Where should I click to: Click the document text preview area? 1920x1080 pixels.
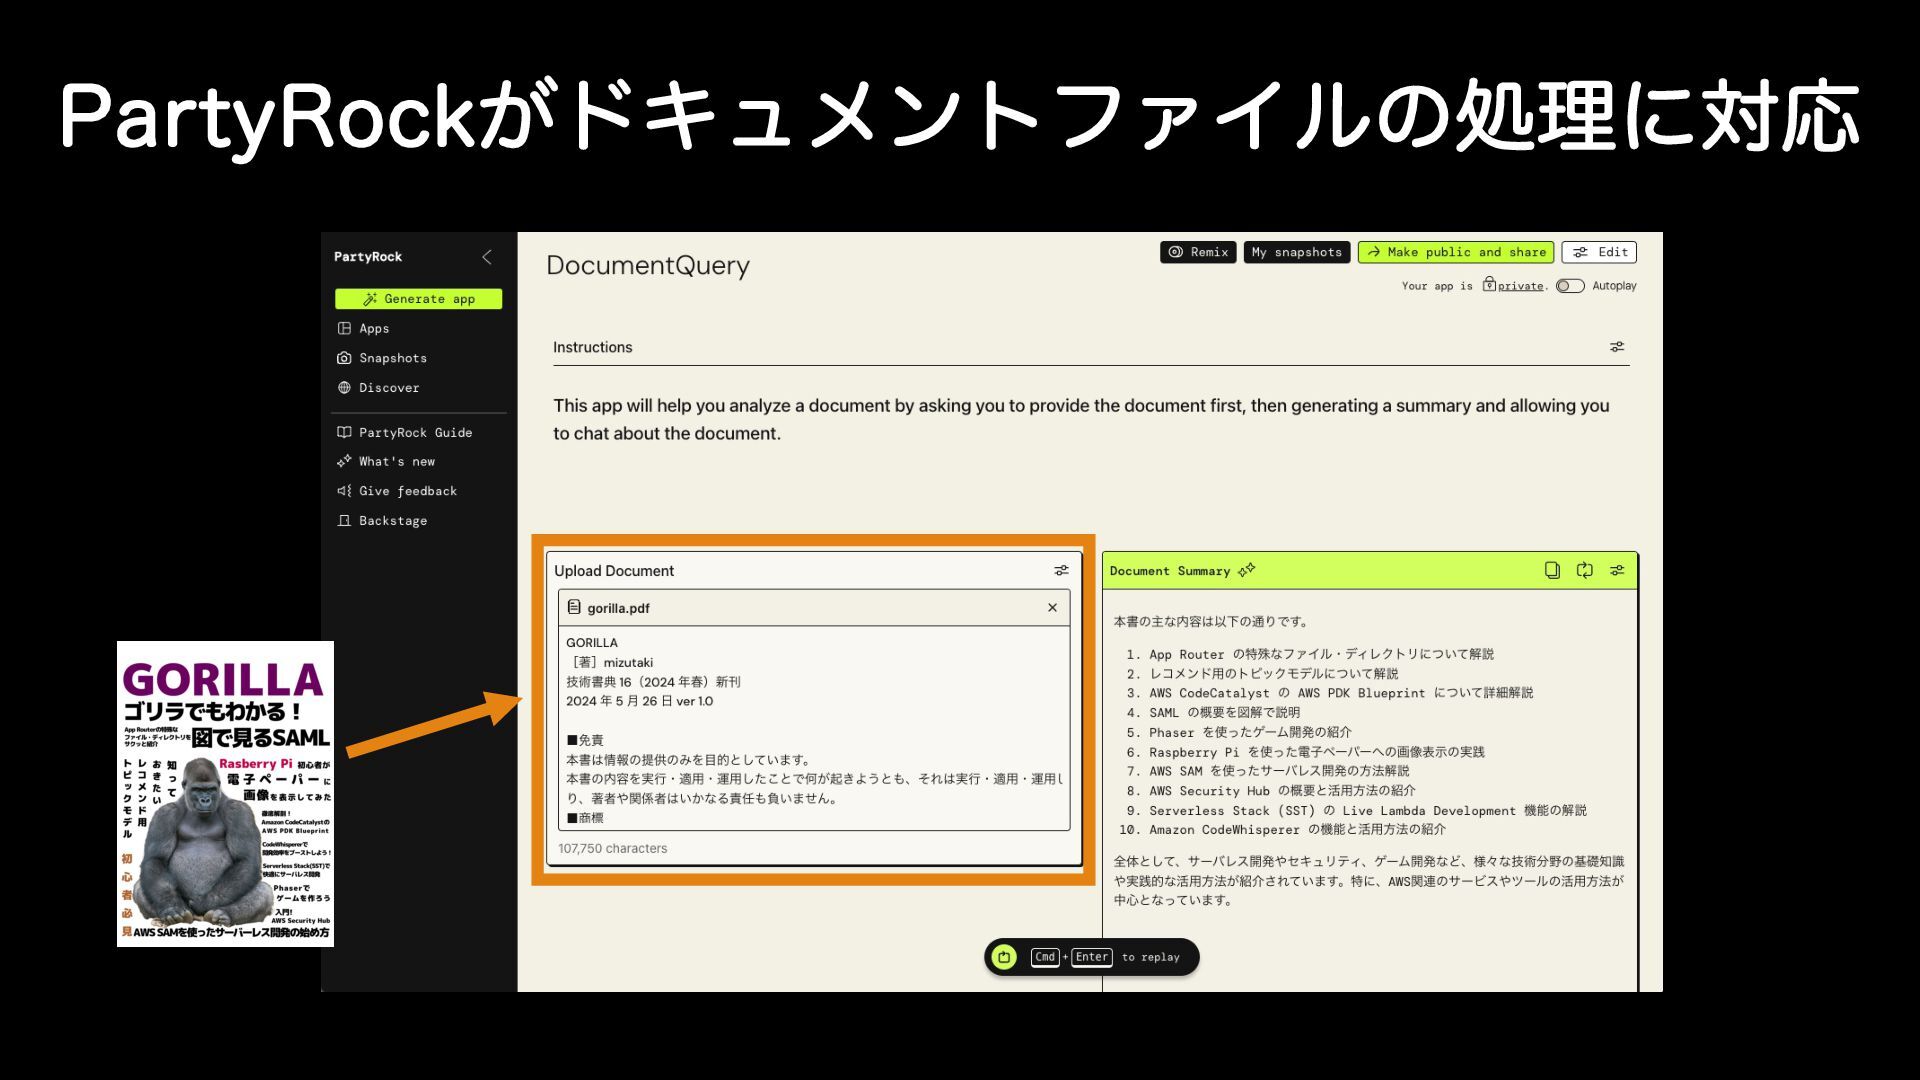814,729
